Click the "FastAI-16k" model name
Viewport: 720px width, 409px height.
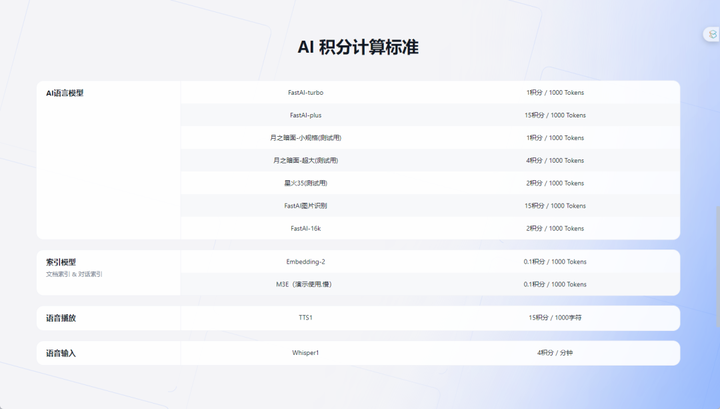point(305,228)
